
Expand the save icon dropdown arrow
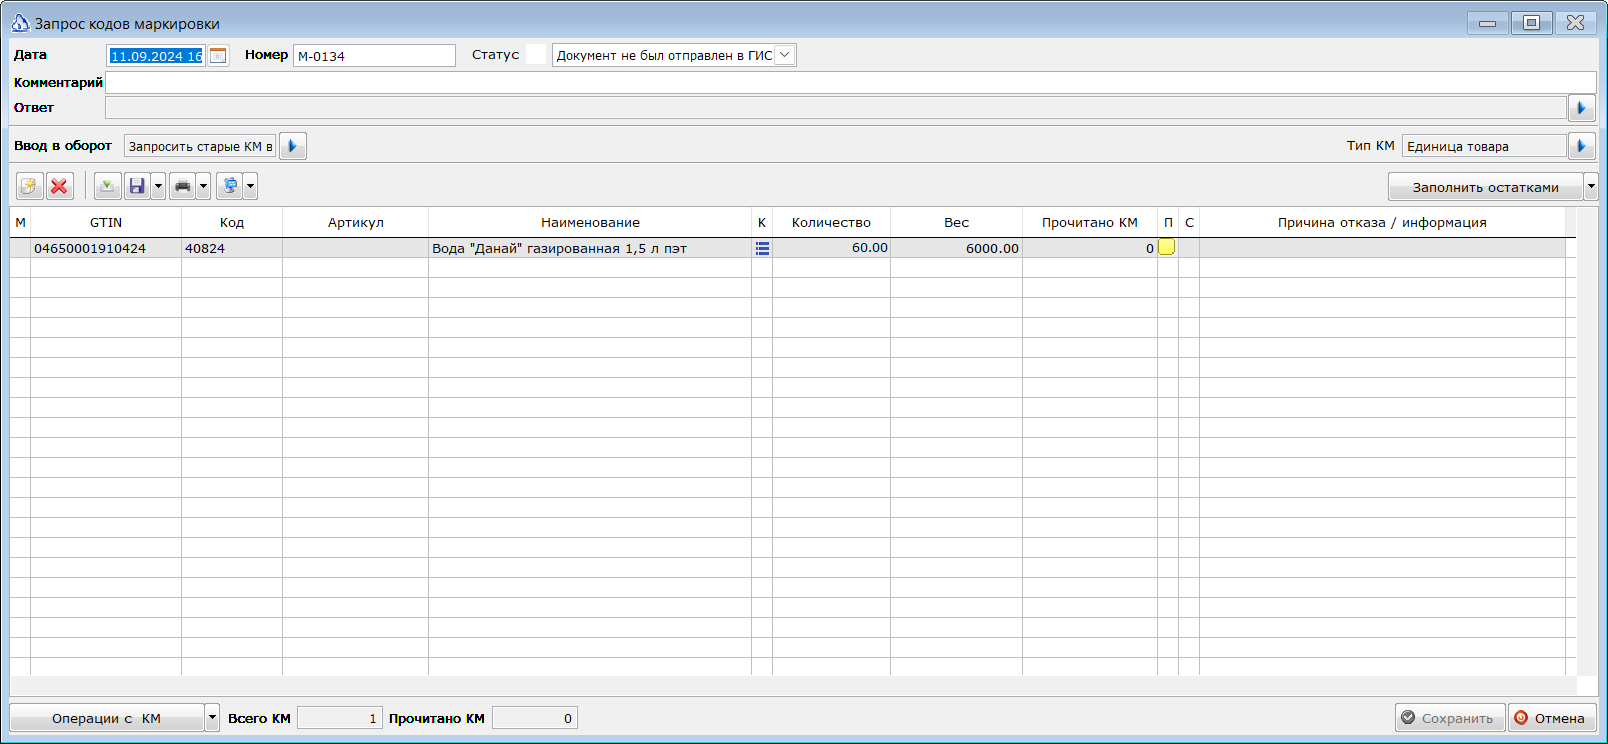tap(158, 186)
